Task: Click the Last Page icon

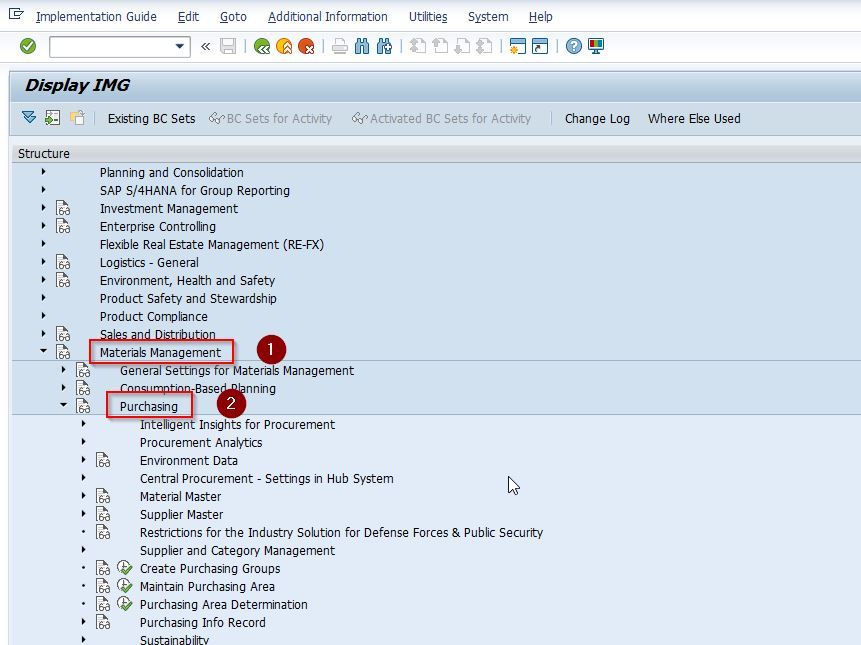Action: 484,46
